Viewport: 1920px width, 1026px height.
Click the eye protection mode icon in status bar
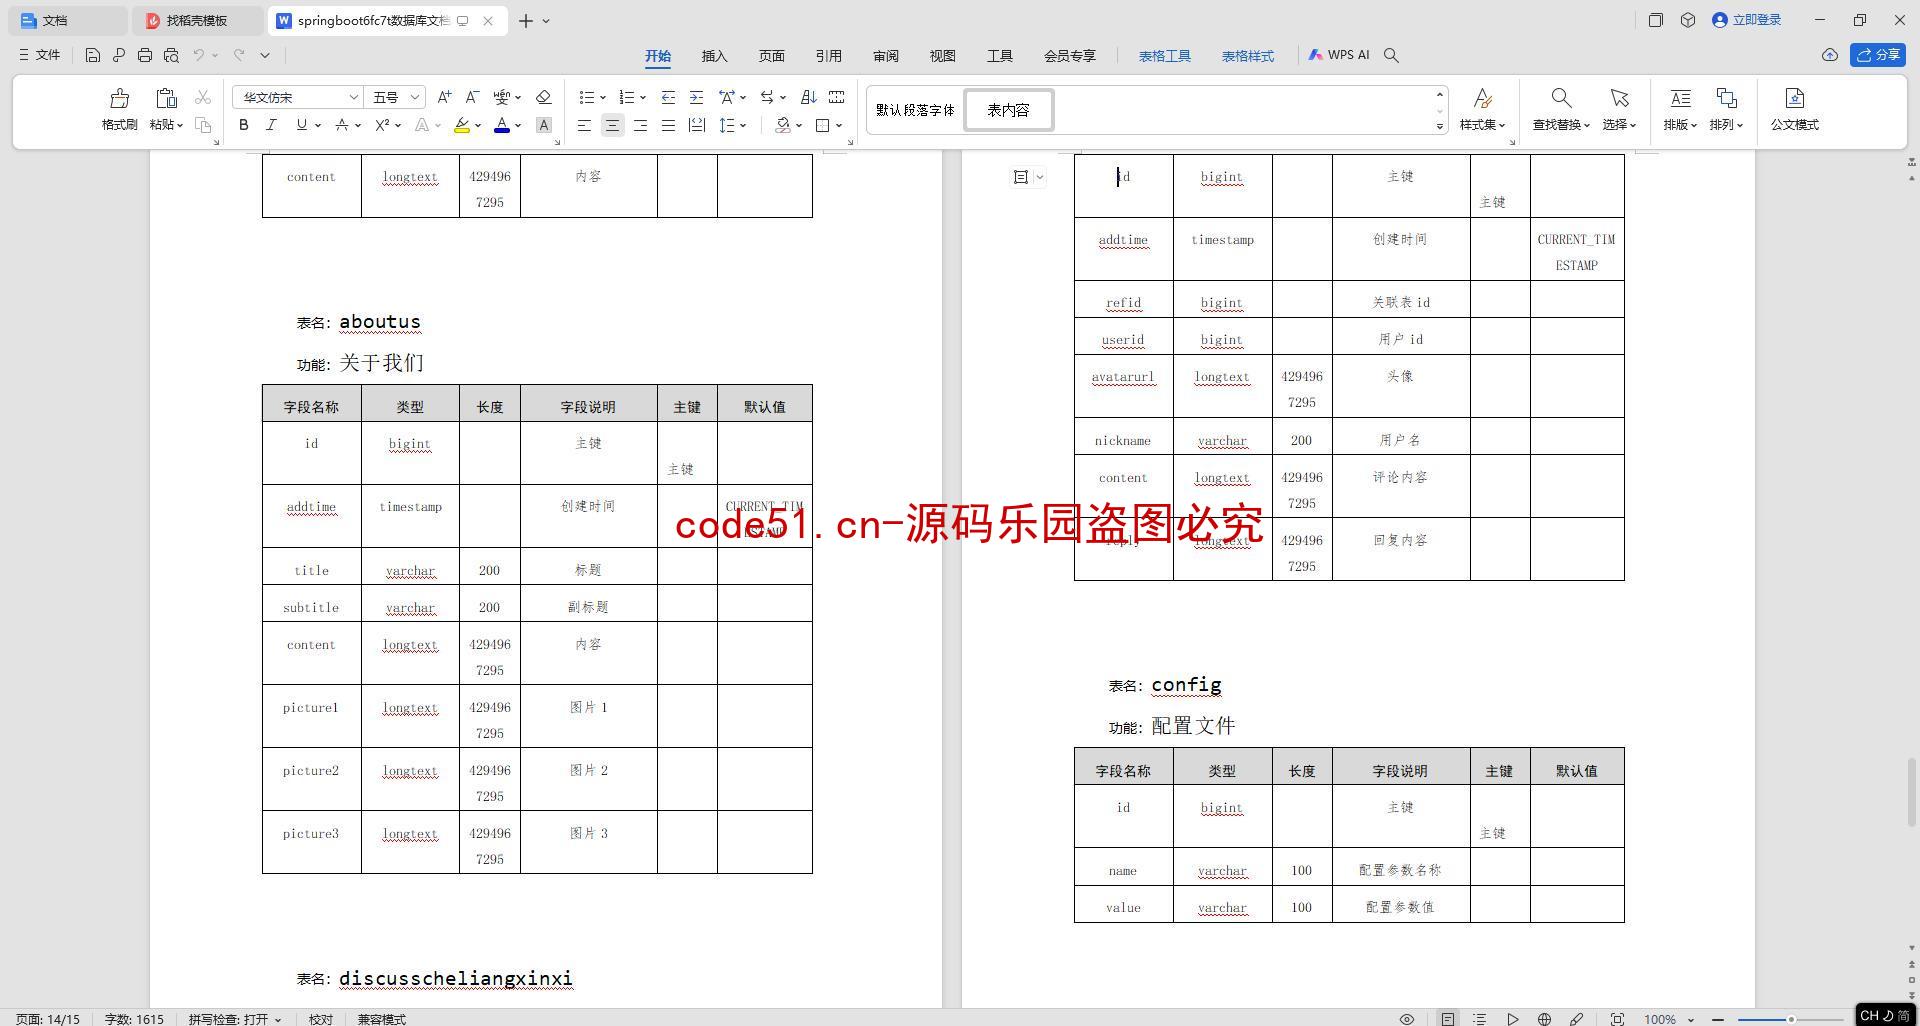click(1407, 1019)
